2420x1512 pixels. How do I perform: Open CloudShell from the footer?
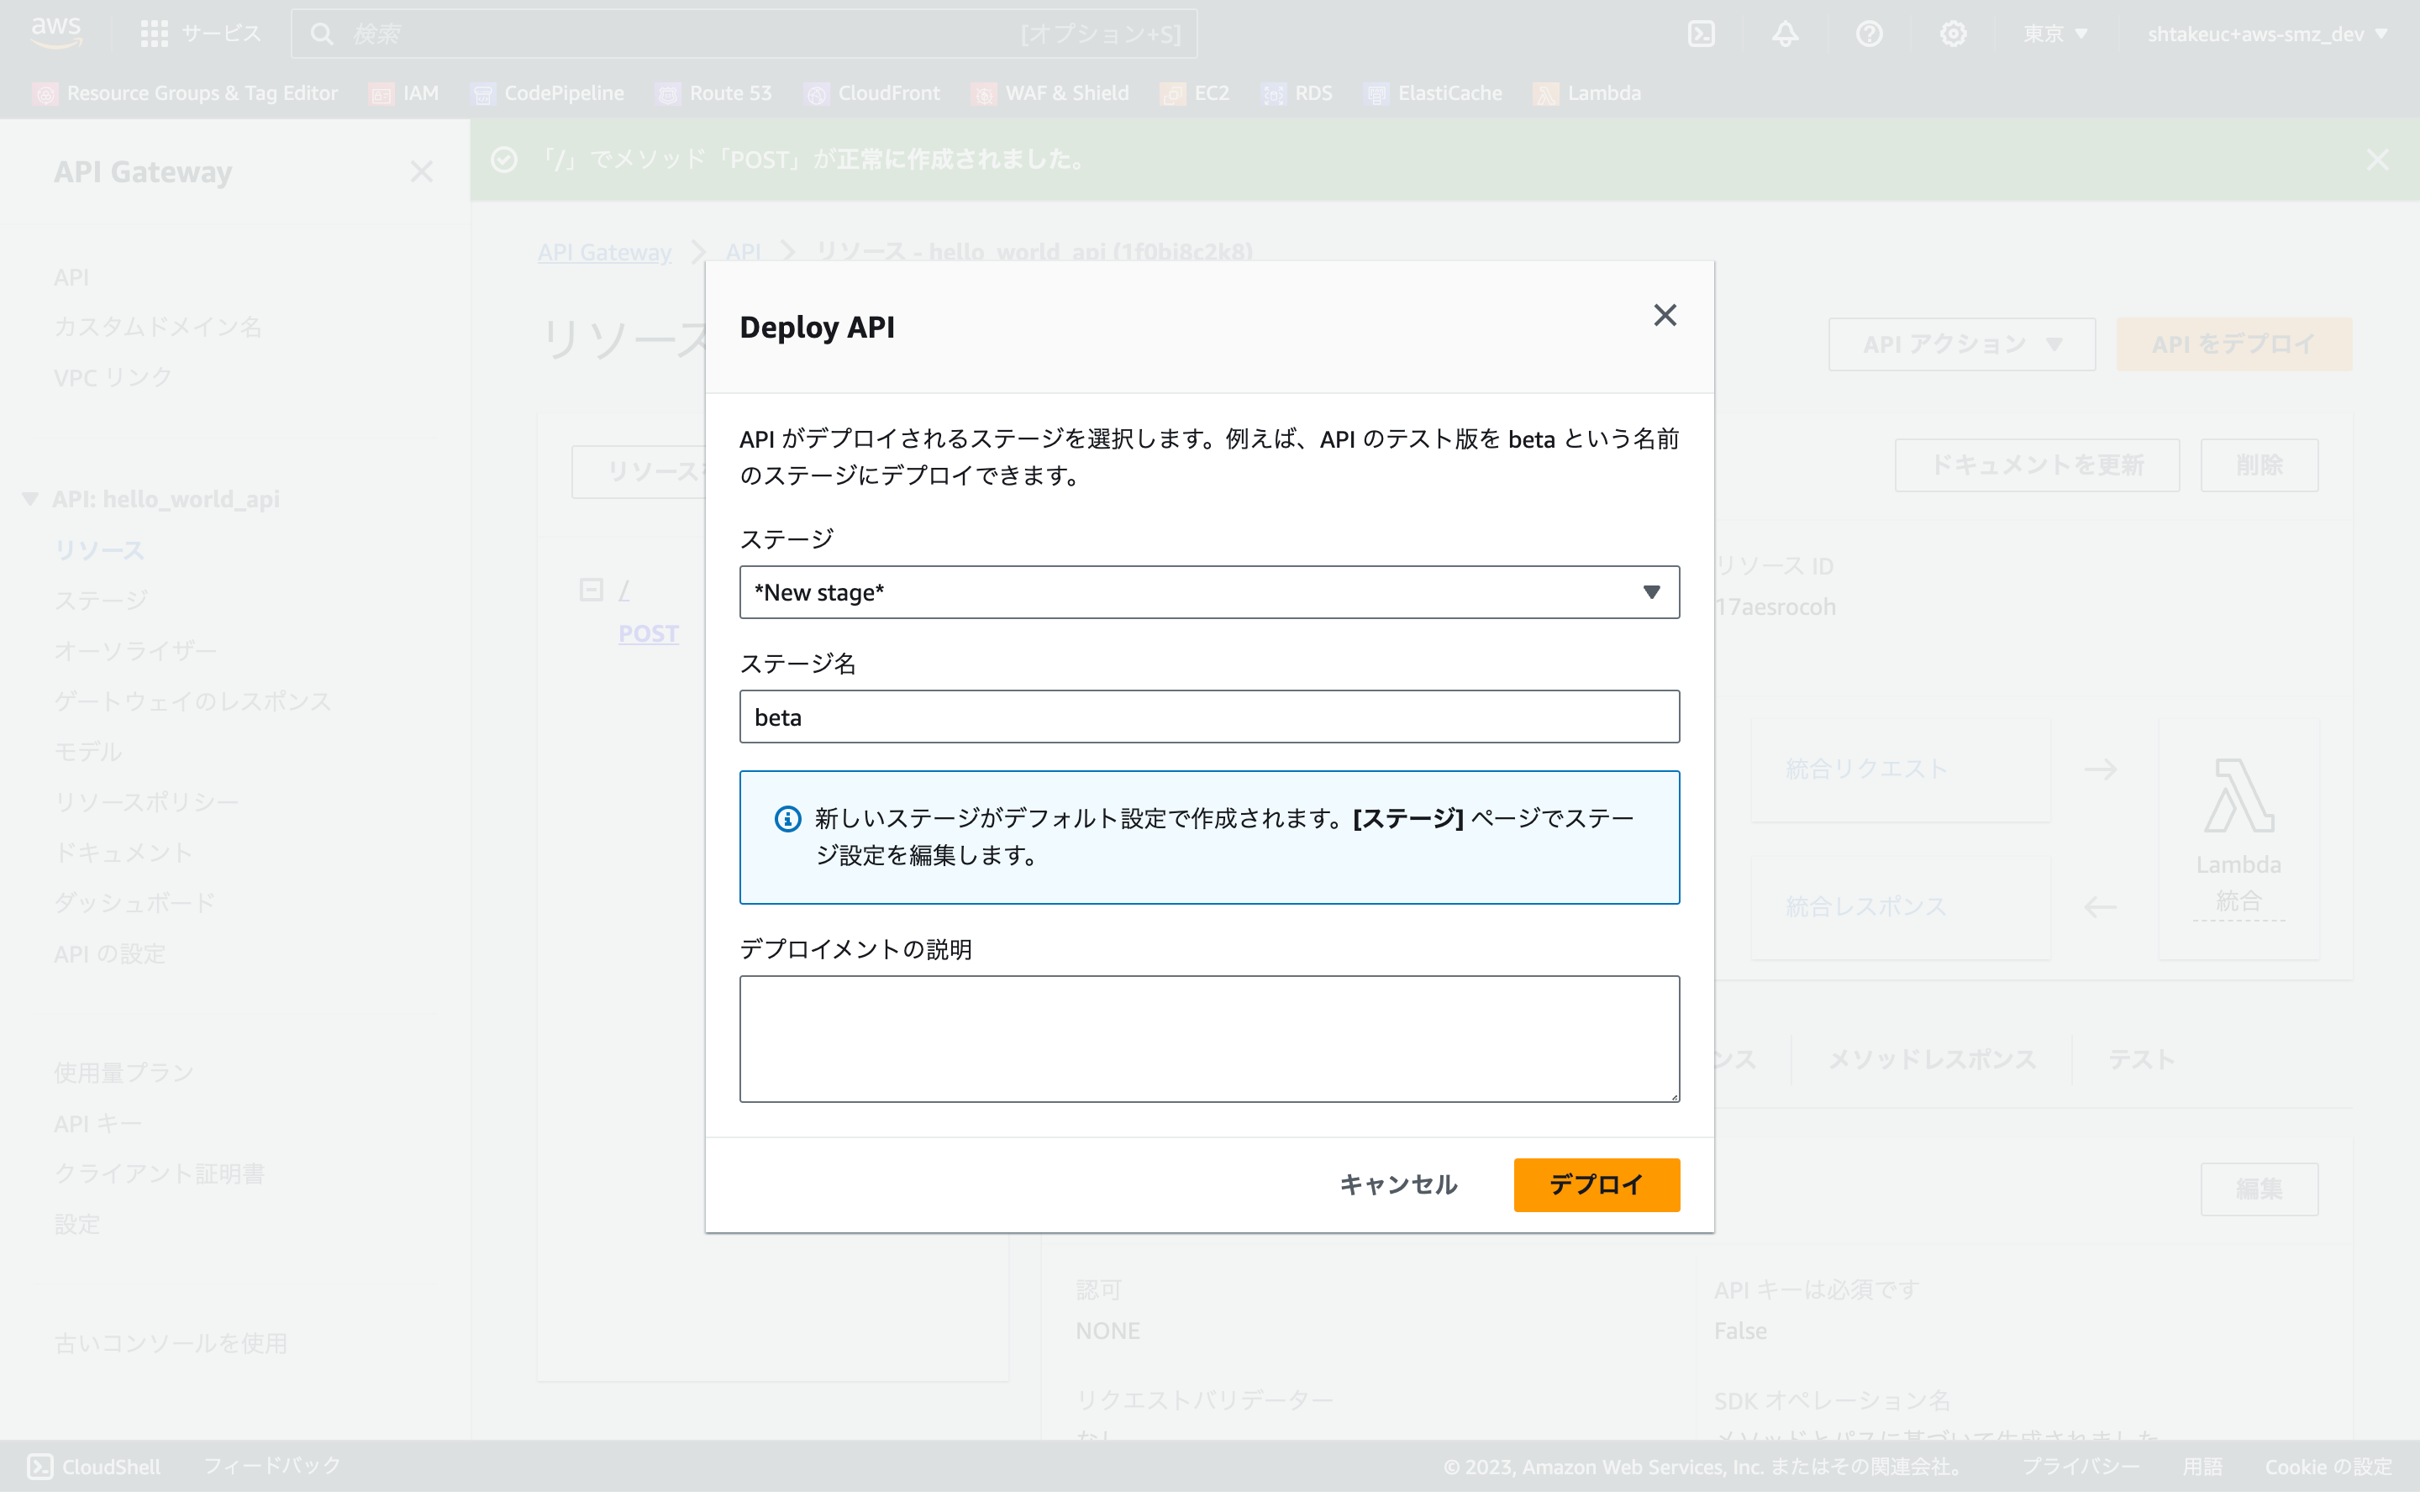pos(93,1466)
